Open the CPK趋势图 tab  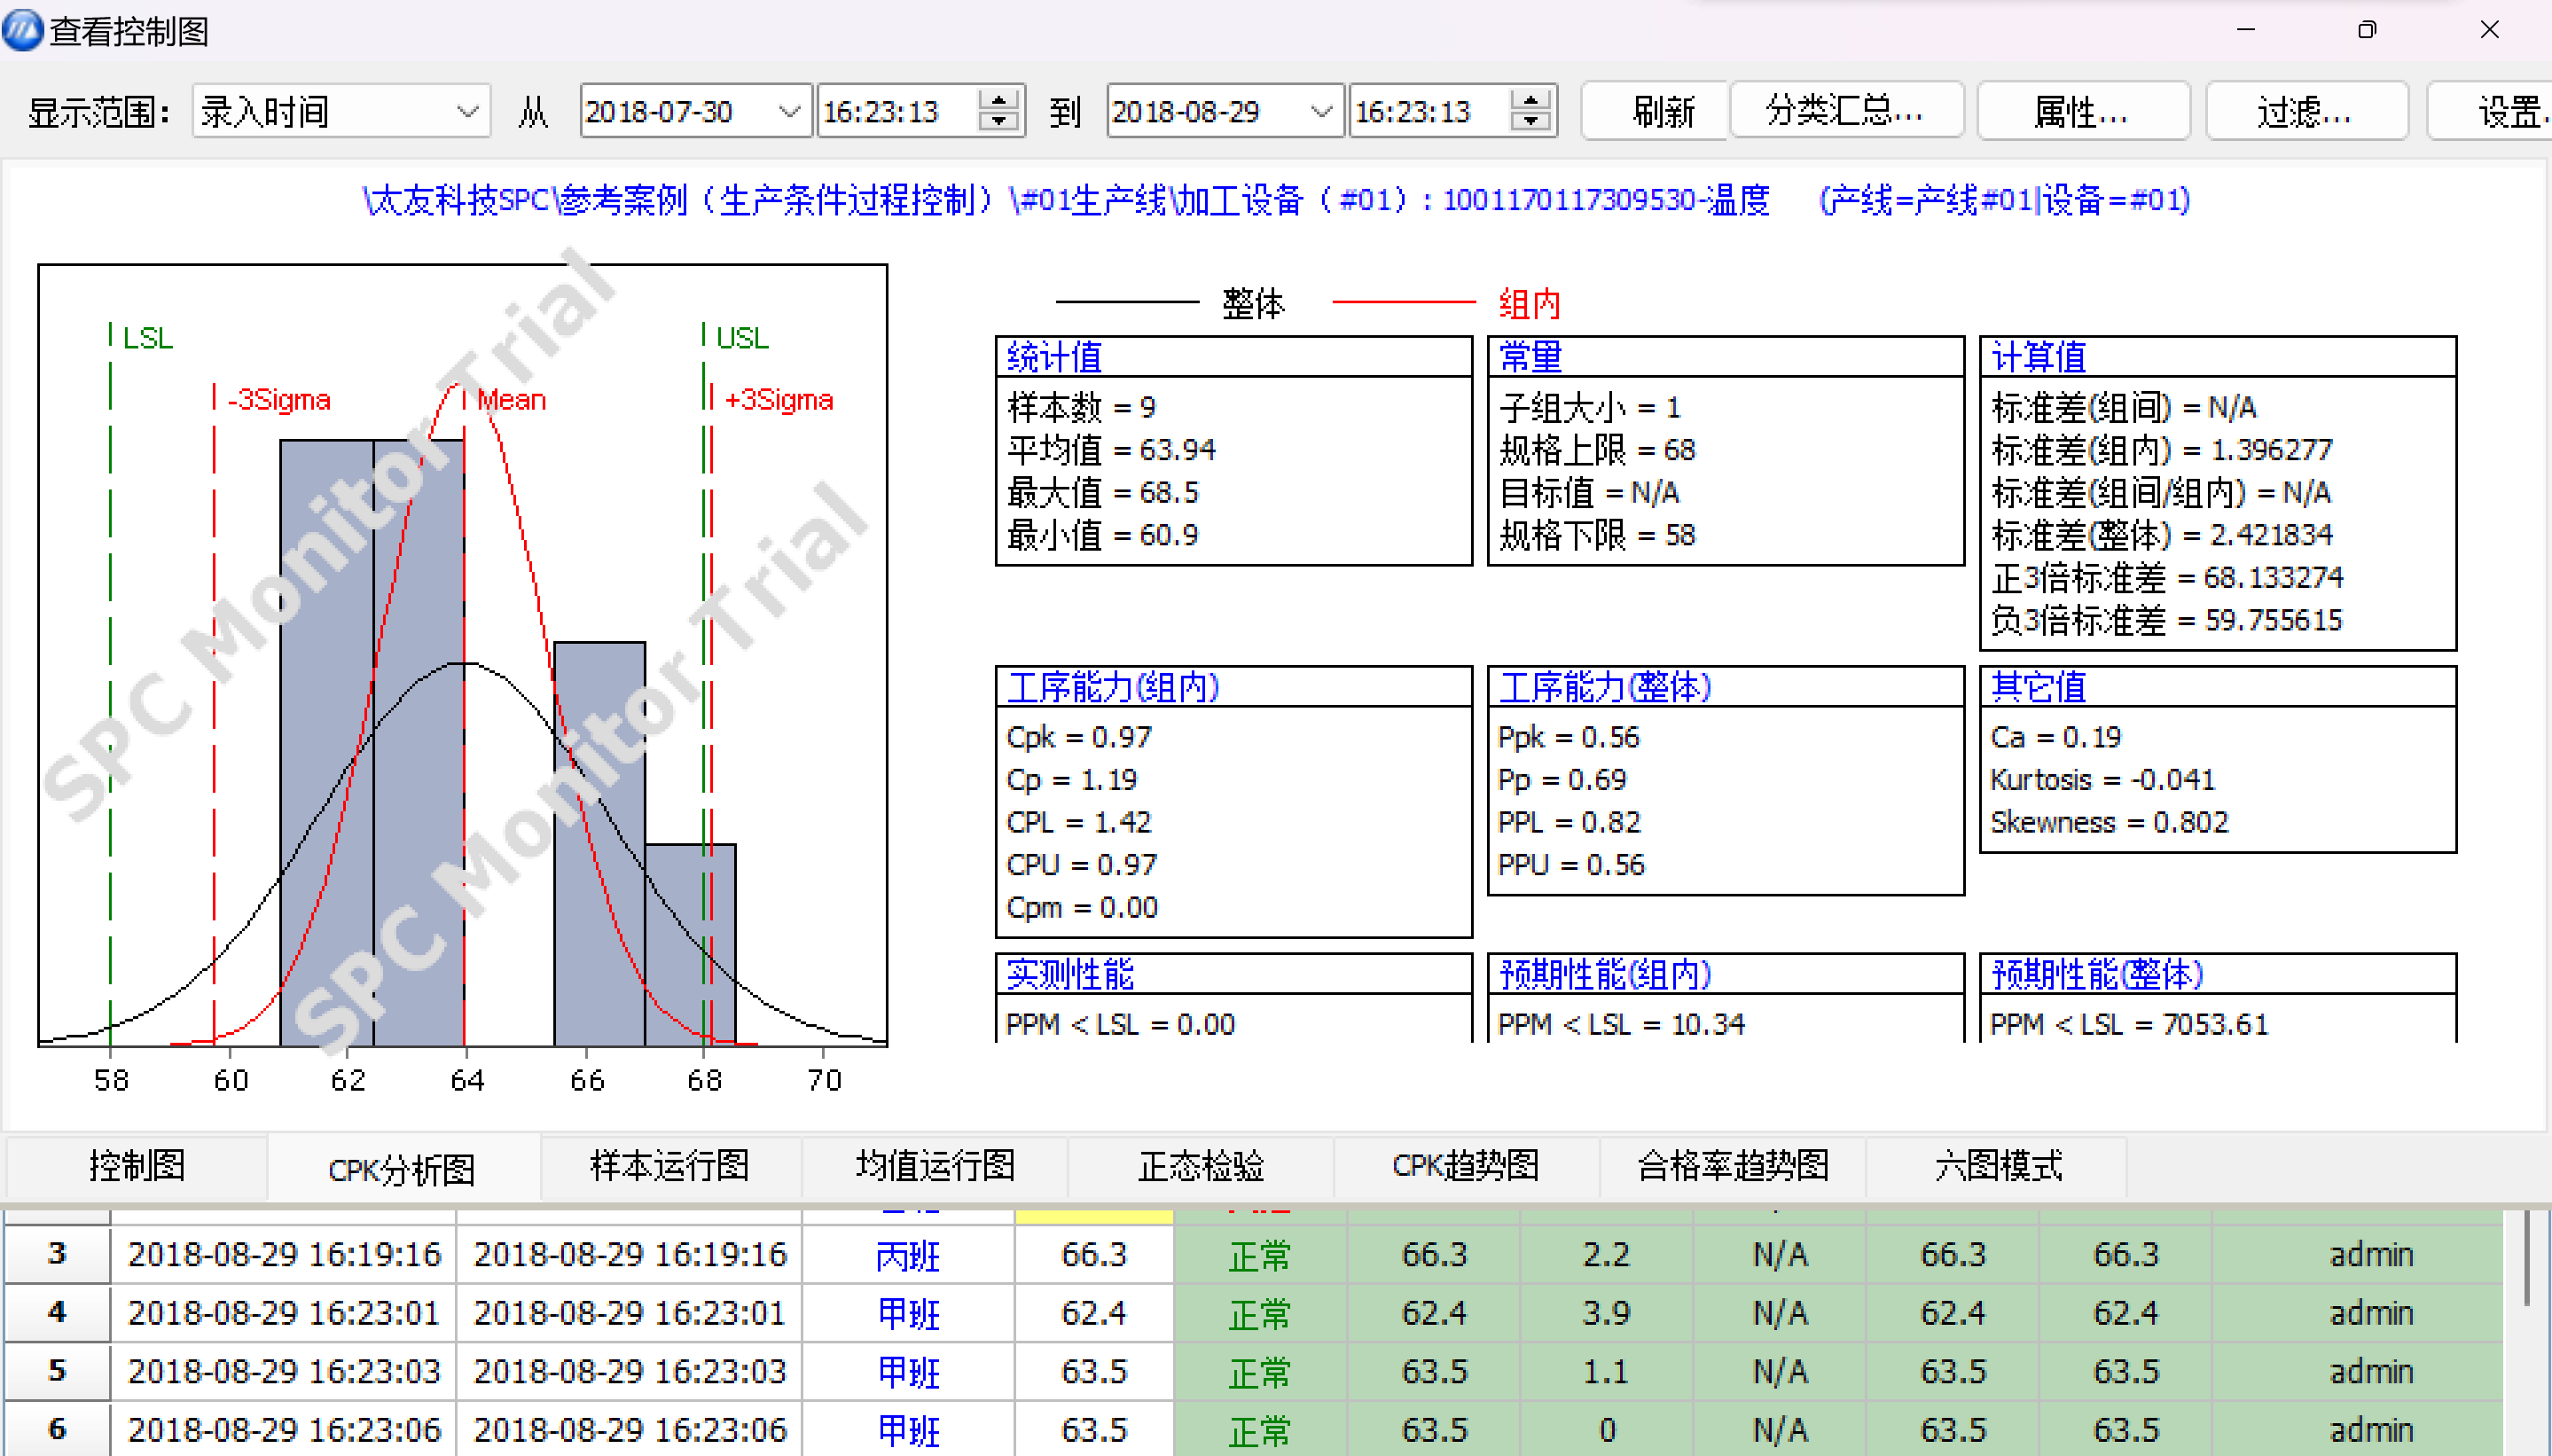coord(1465,1165)
